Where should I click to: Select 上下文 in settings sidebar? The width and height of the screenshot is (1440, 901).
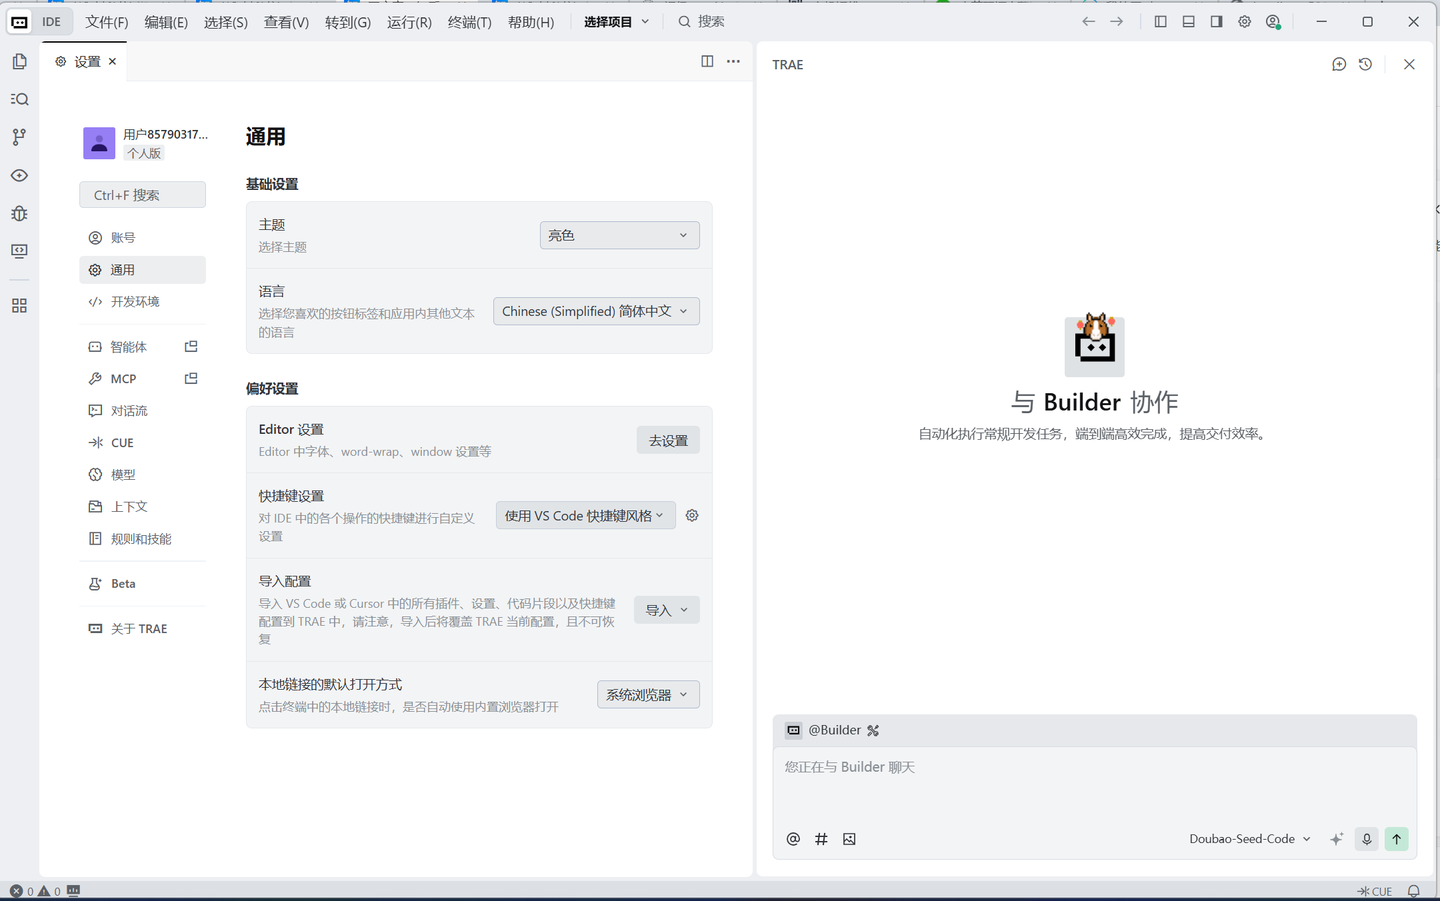click(x=142, y=506)
